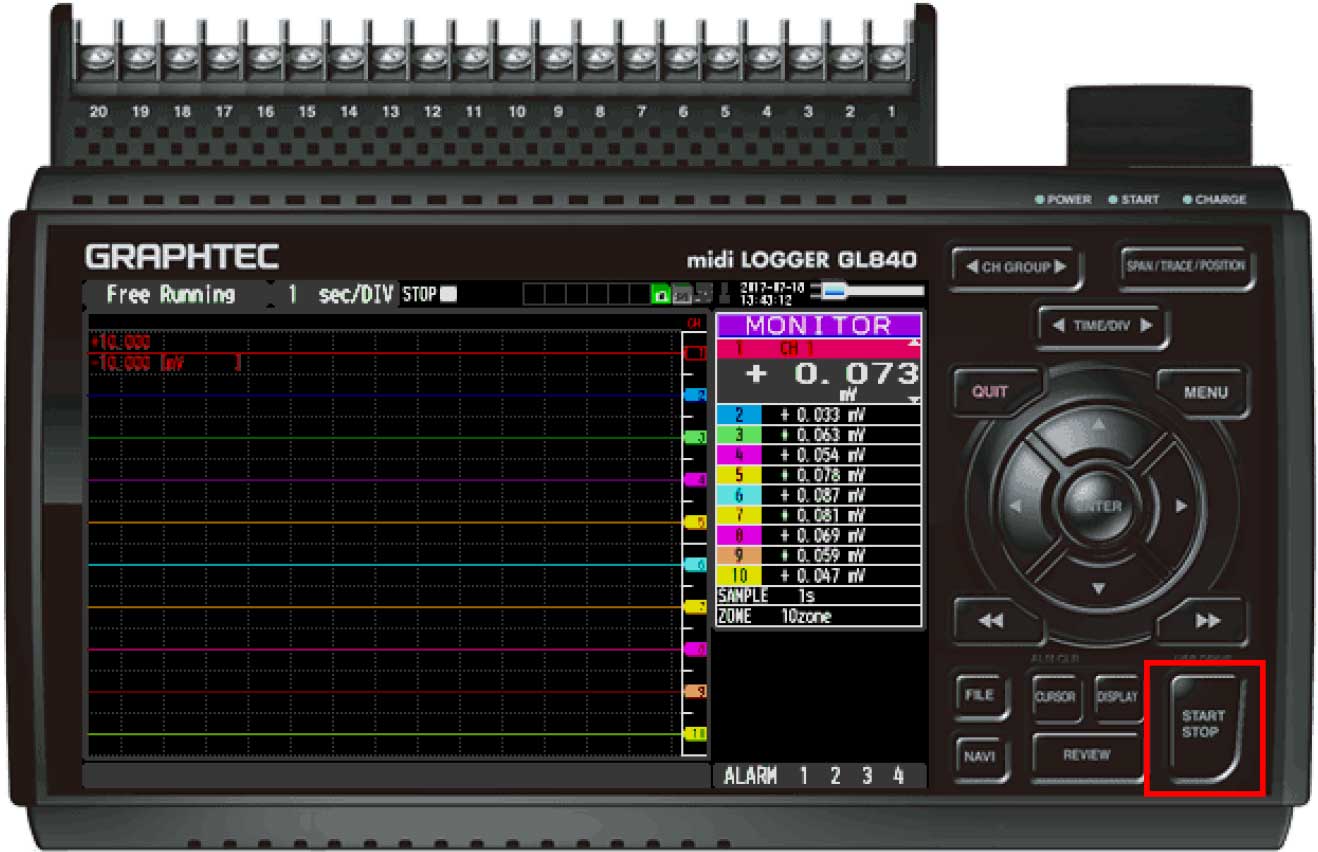Click the blue channel 2 swatch in monitor list
Viewport: 1318px width, 852px height.
(x=739, y=415)
